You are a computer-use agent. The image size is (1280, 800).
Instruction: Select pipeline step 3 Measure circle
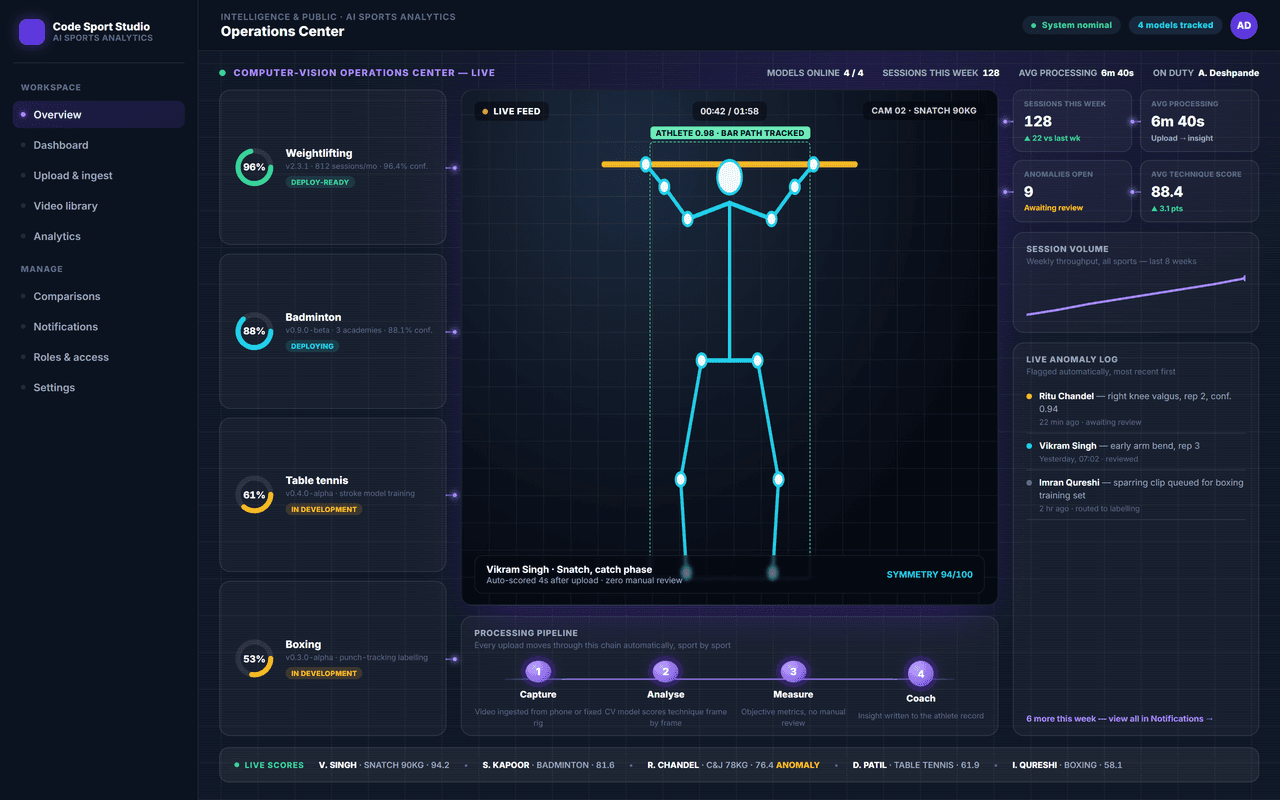click(793, 672)
